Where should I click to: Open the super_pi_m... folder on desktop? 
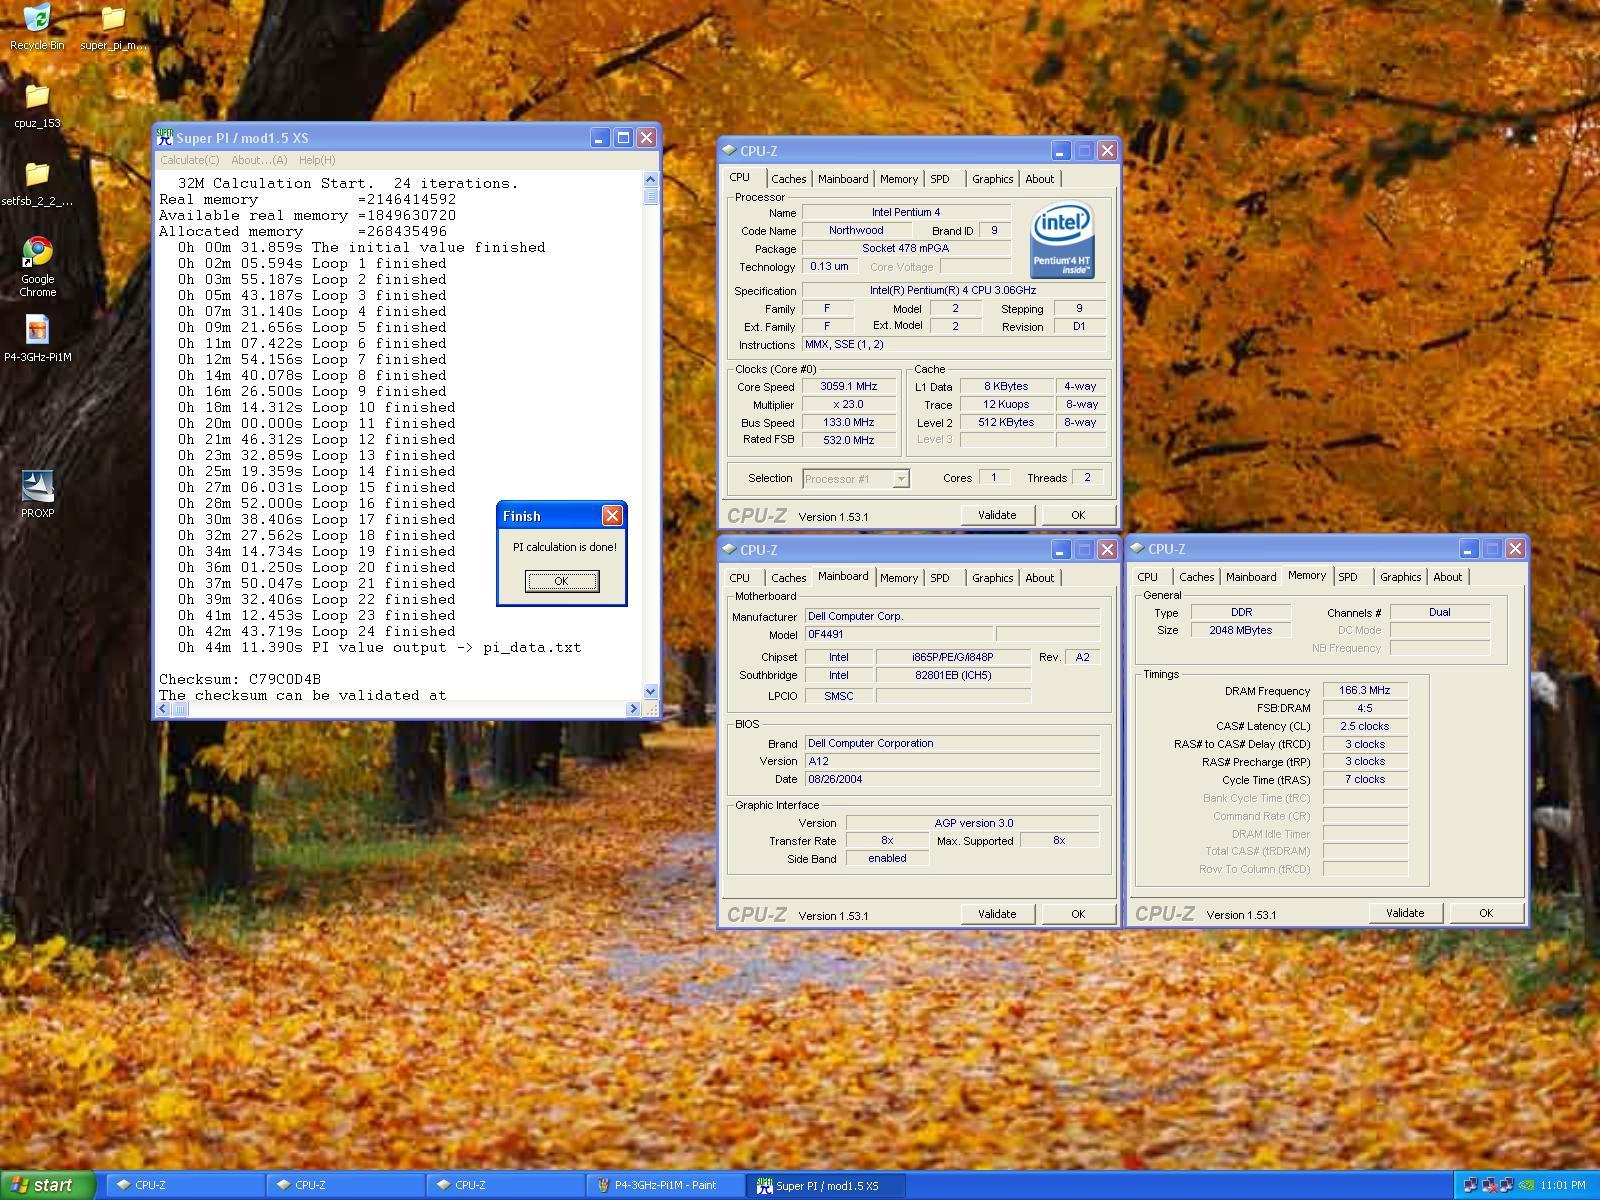[x=113, y=27]
